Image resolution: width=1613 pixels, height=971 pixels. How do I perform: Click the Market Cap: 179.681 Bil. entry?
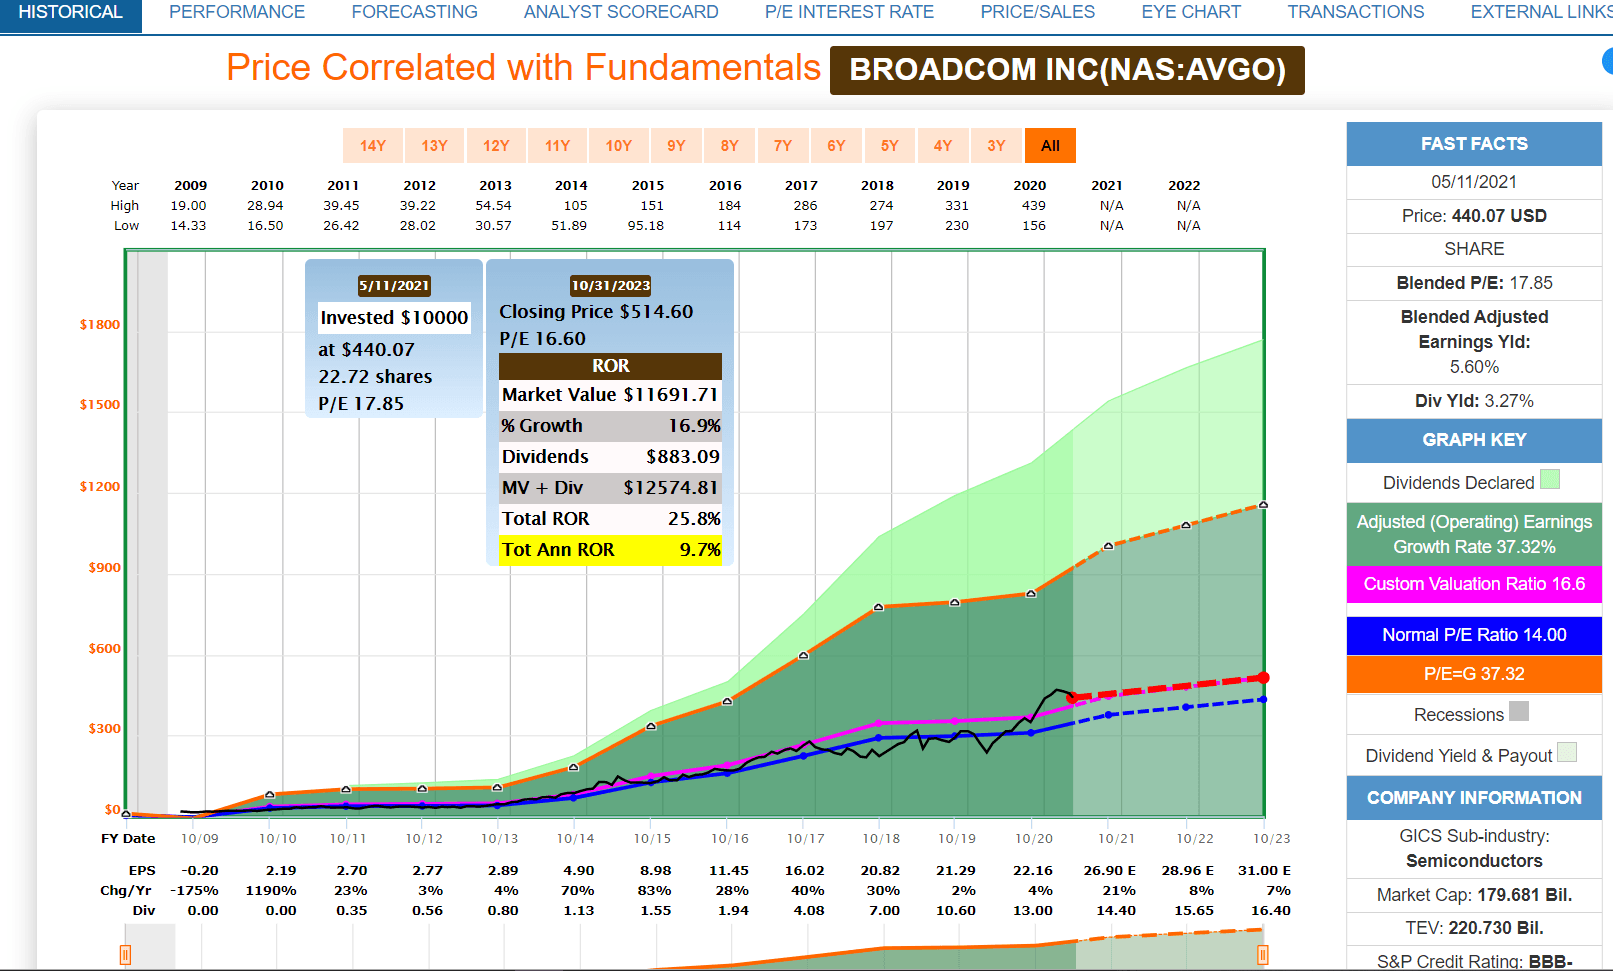click(1474, 895)
